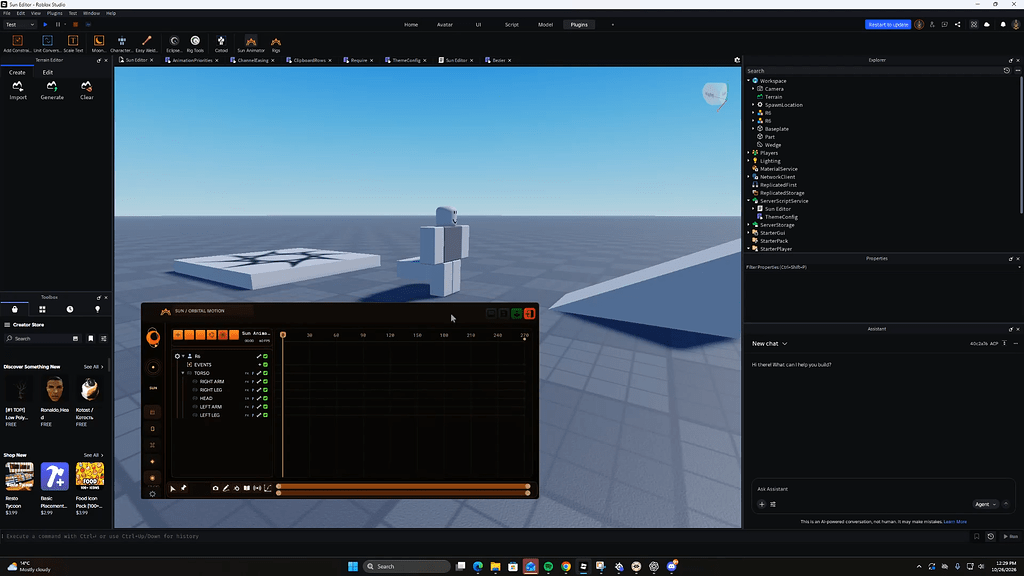
Task: Open the ThemeConfig script tab
Action: (406, 60)
